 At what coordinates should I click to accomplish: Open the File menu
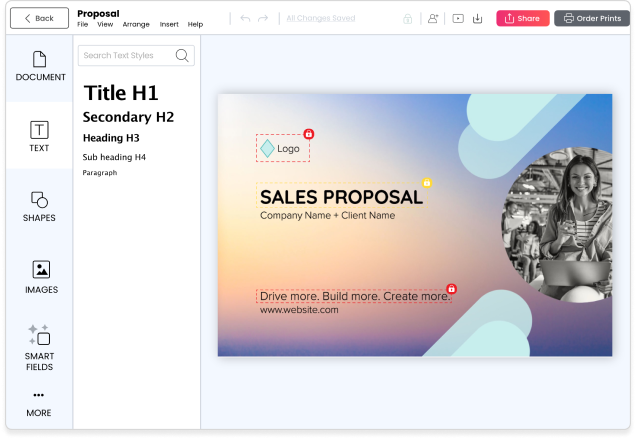tap(83, 24)
